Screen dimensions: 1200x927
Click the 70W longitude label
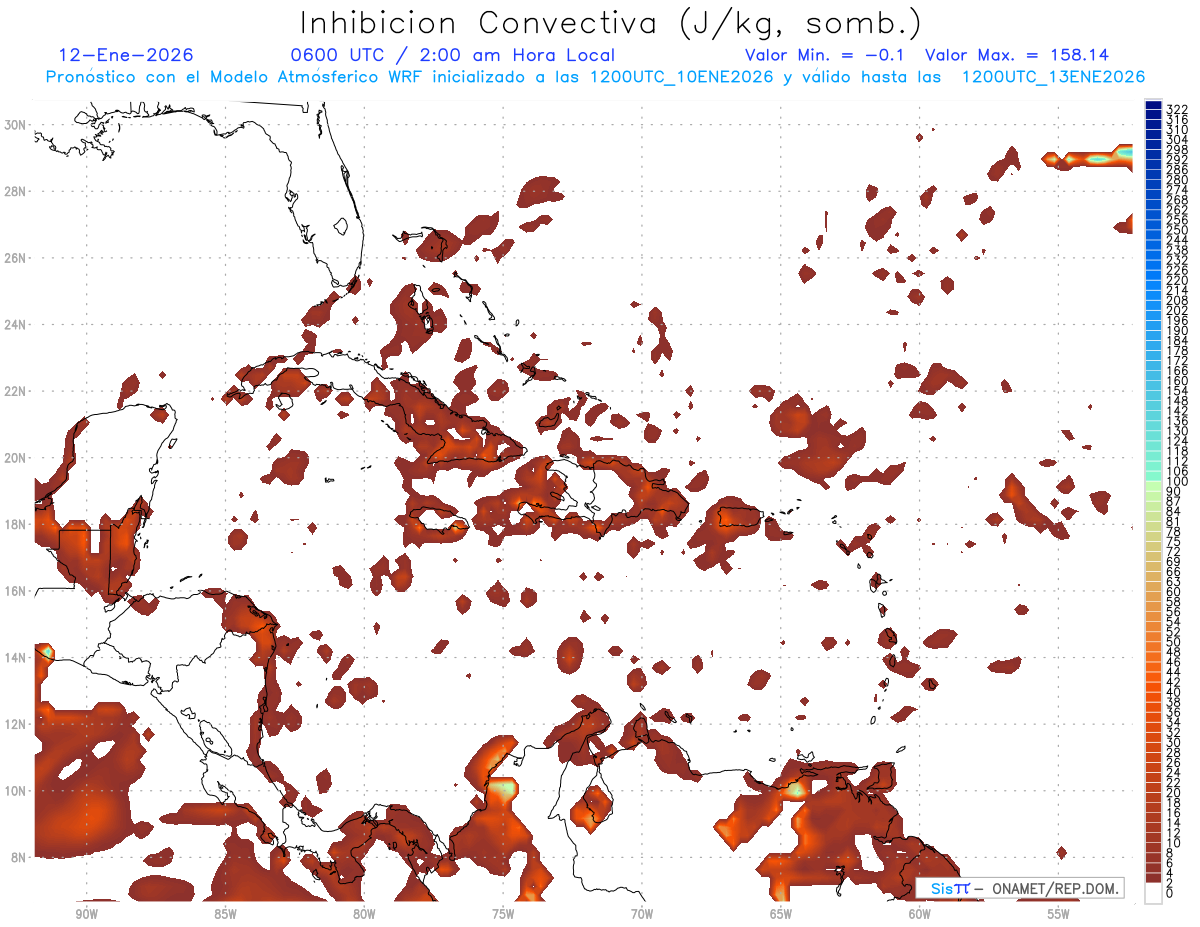point(642,914)
